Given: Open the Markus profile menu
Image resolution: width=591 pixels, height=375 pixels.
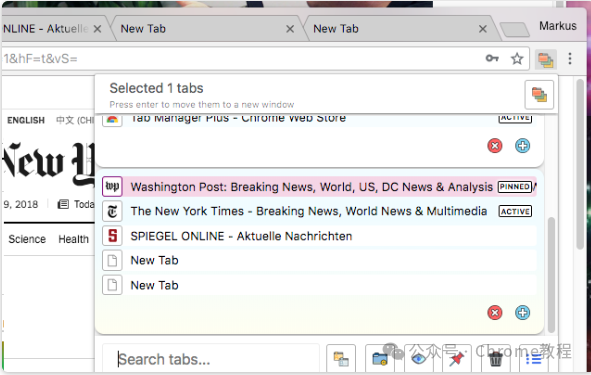Looking at the screenshot, I should point(557,26).
